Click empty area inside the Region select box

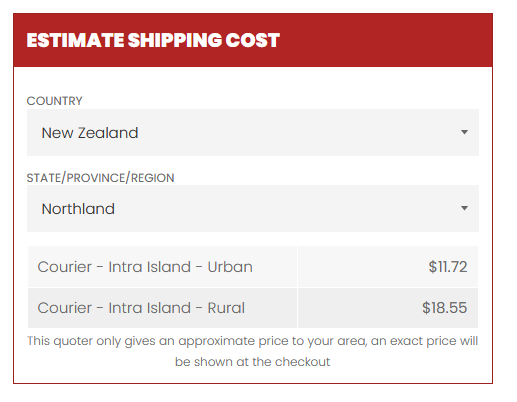[x=287, y=208]
